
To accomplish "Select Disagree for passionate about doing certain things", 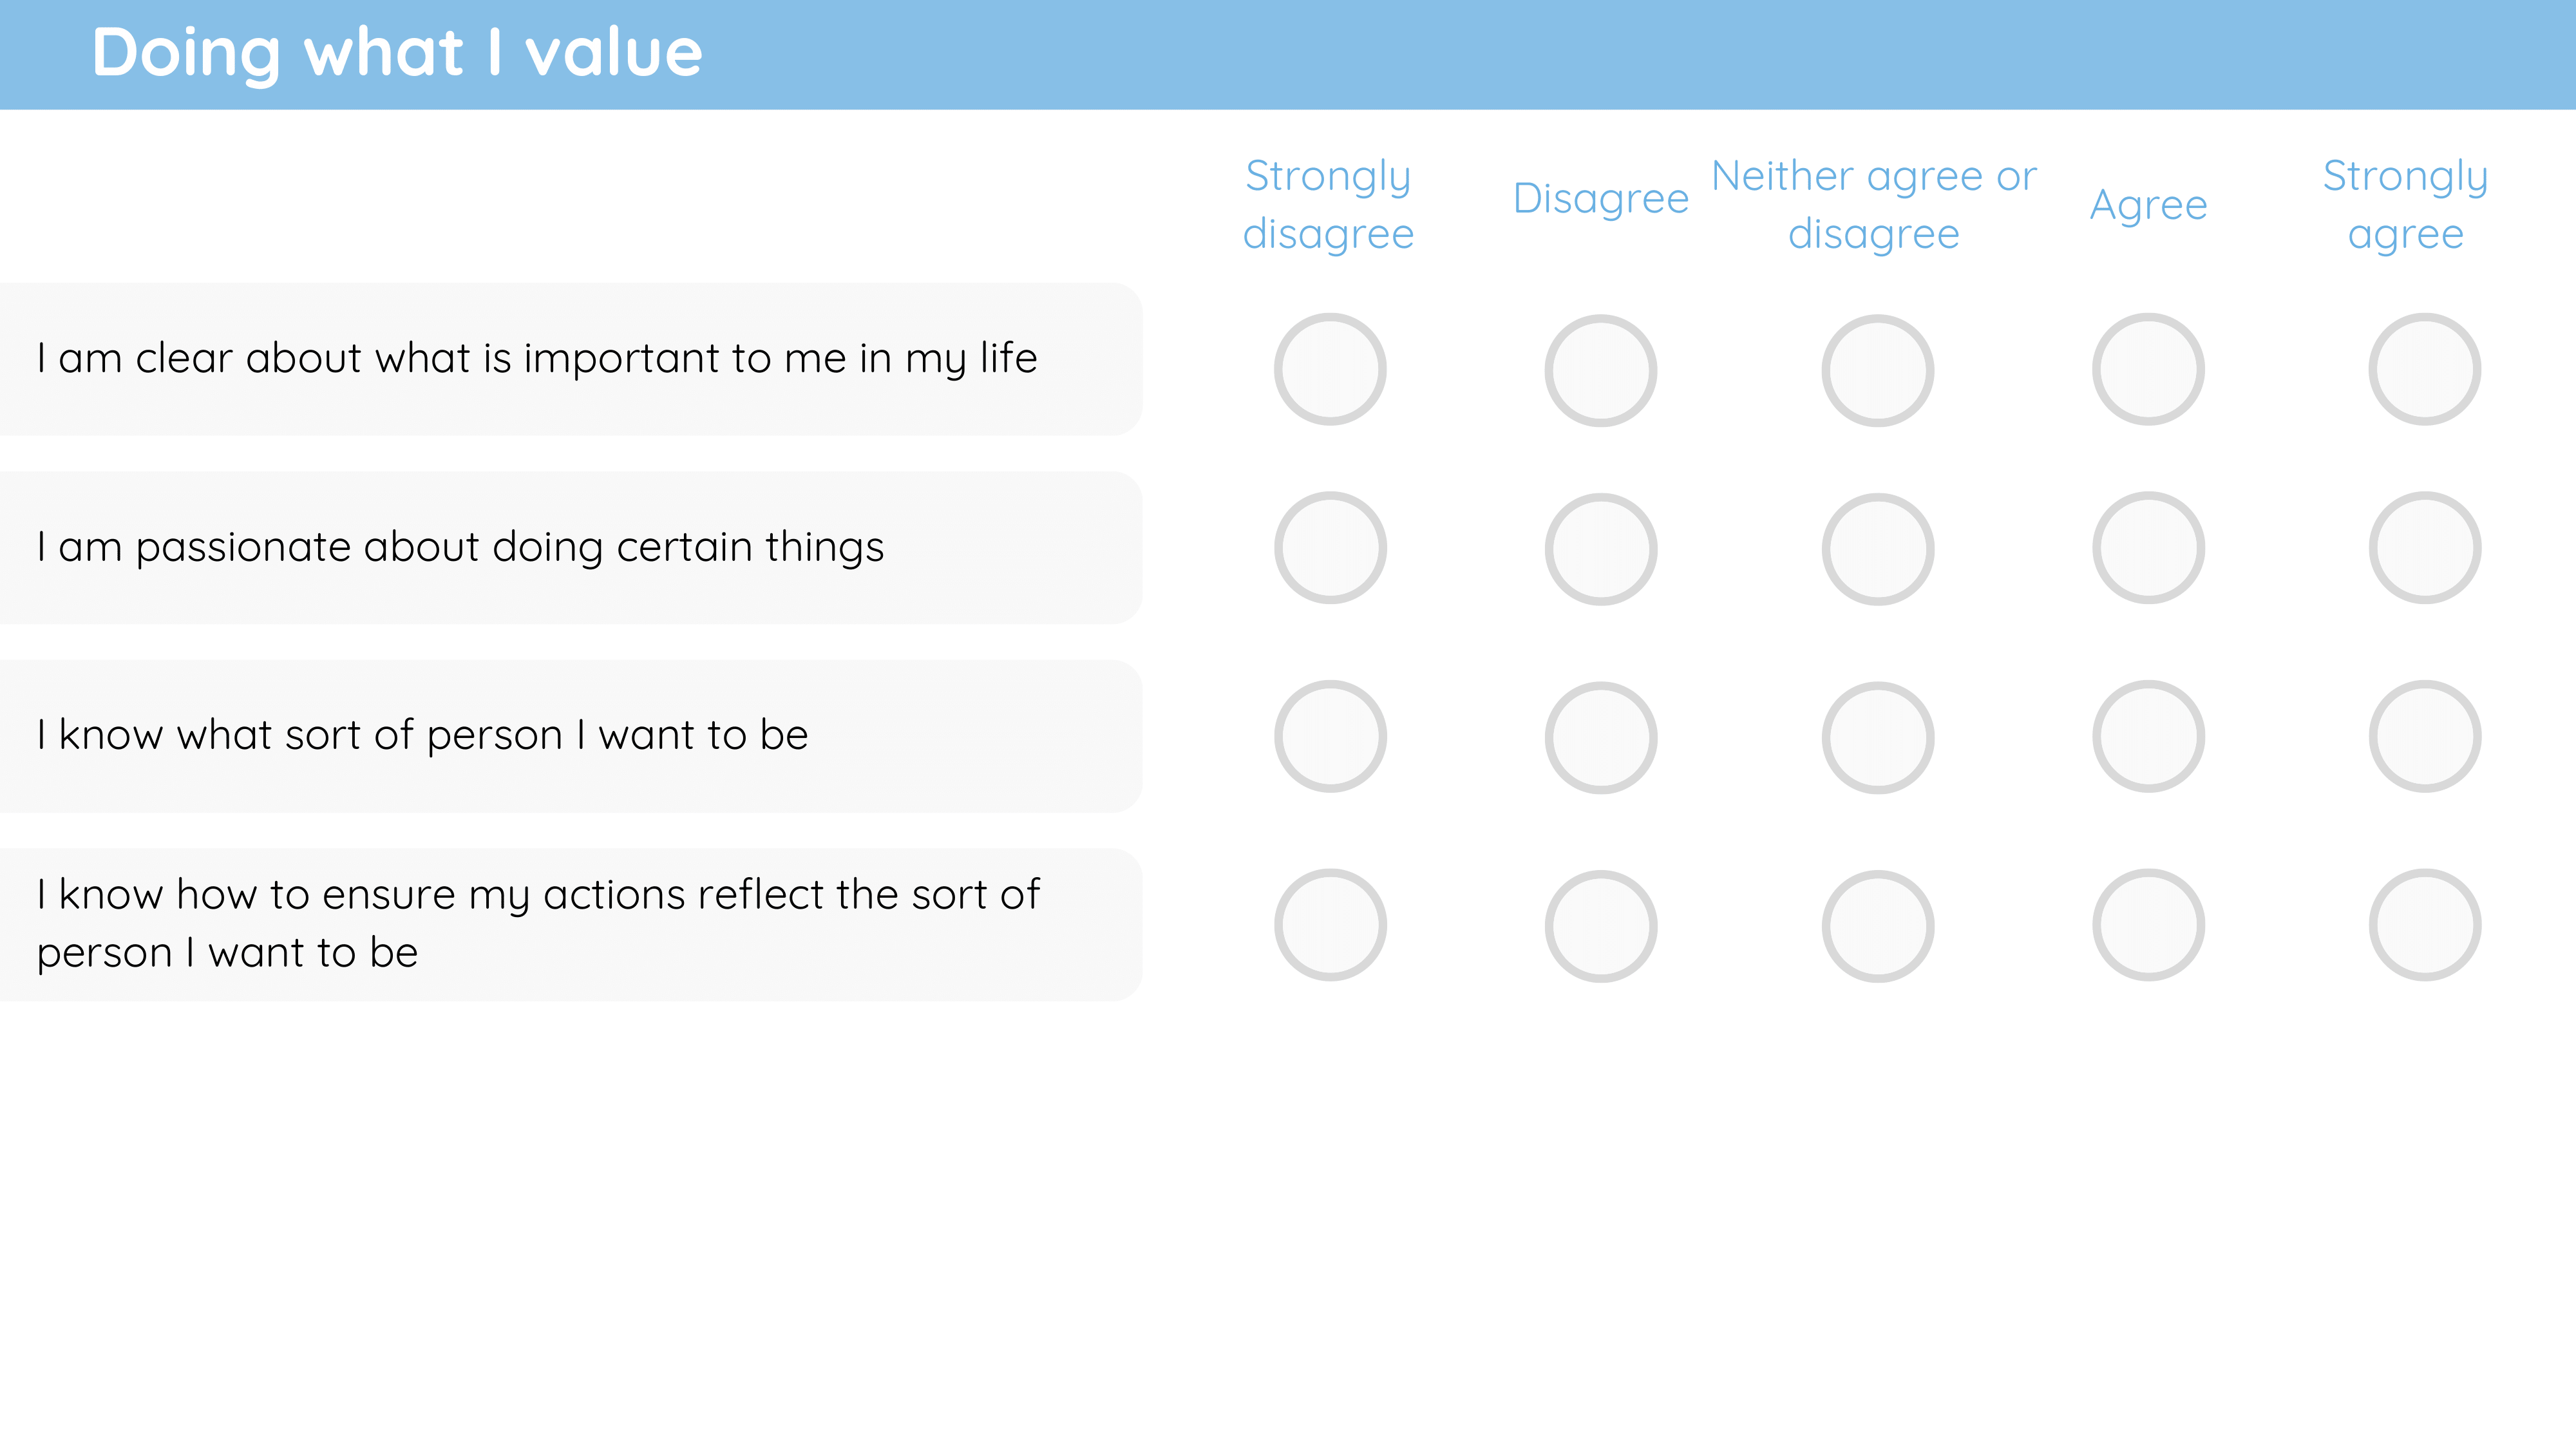I will [1601, 549].
